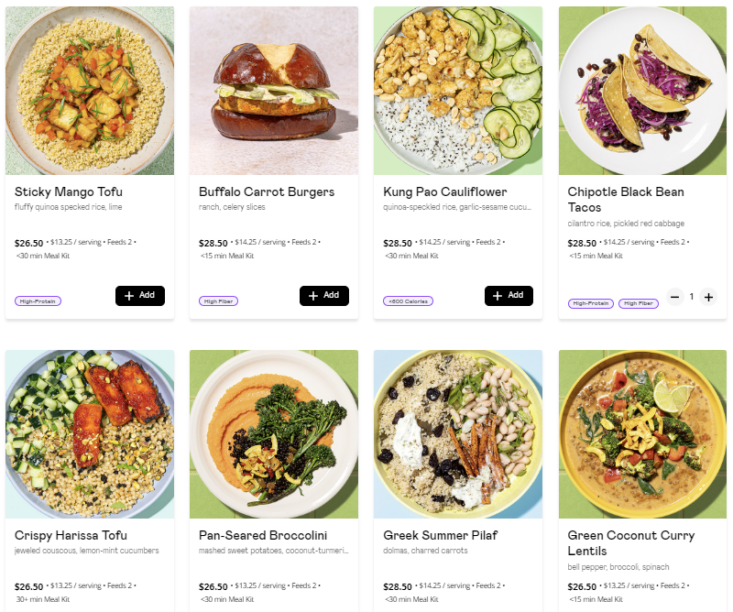733x612 pixels.
Task: Add Kung Pao Cauliflower to the order
Action: point(509,295)
